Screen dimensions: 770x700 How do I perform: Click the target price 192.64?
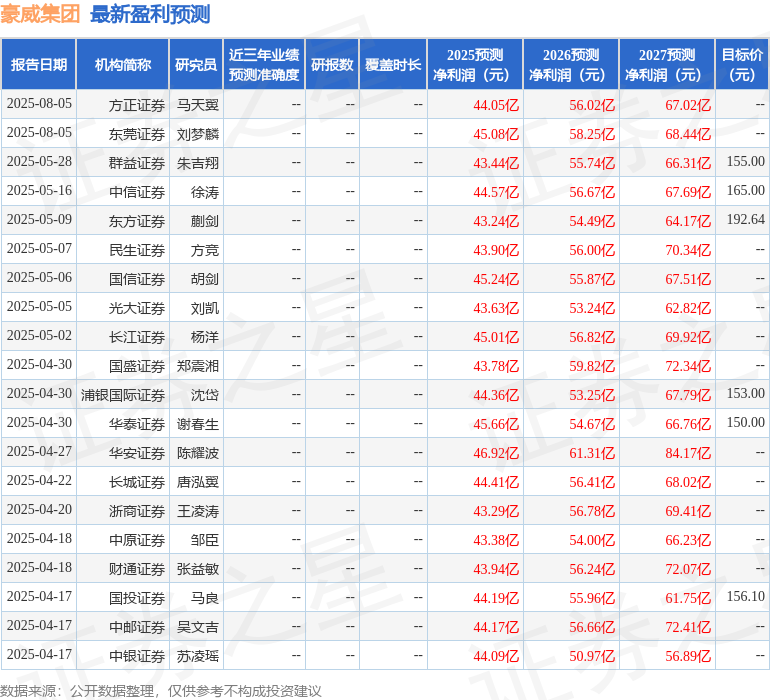745,219
